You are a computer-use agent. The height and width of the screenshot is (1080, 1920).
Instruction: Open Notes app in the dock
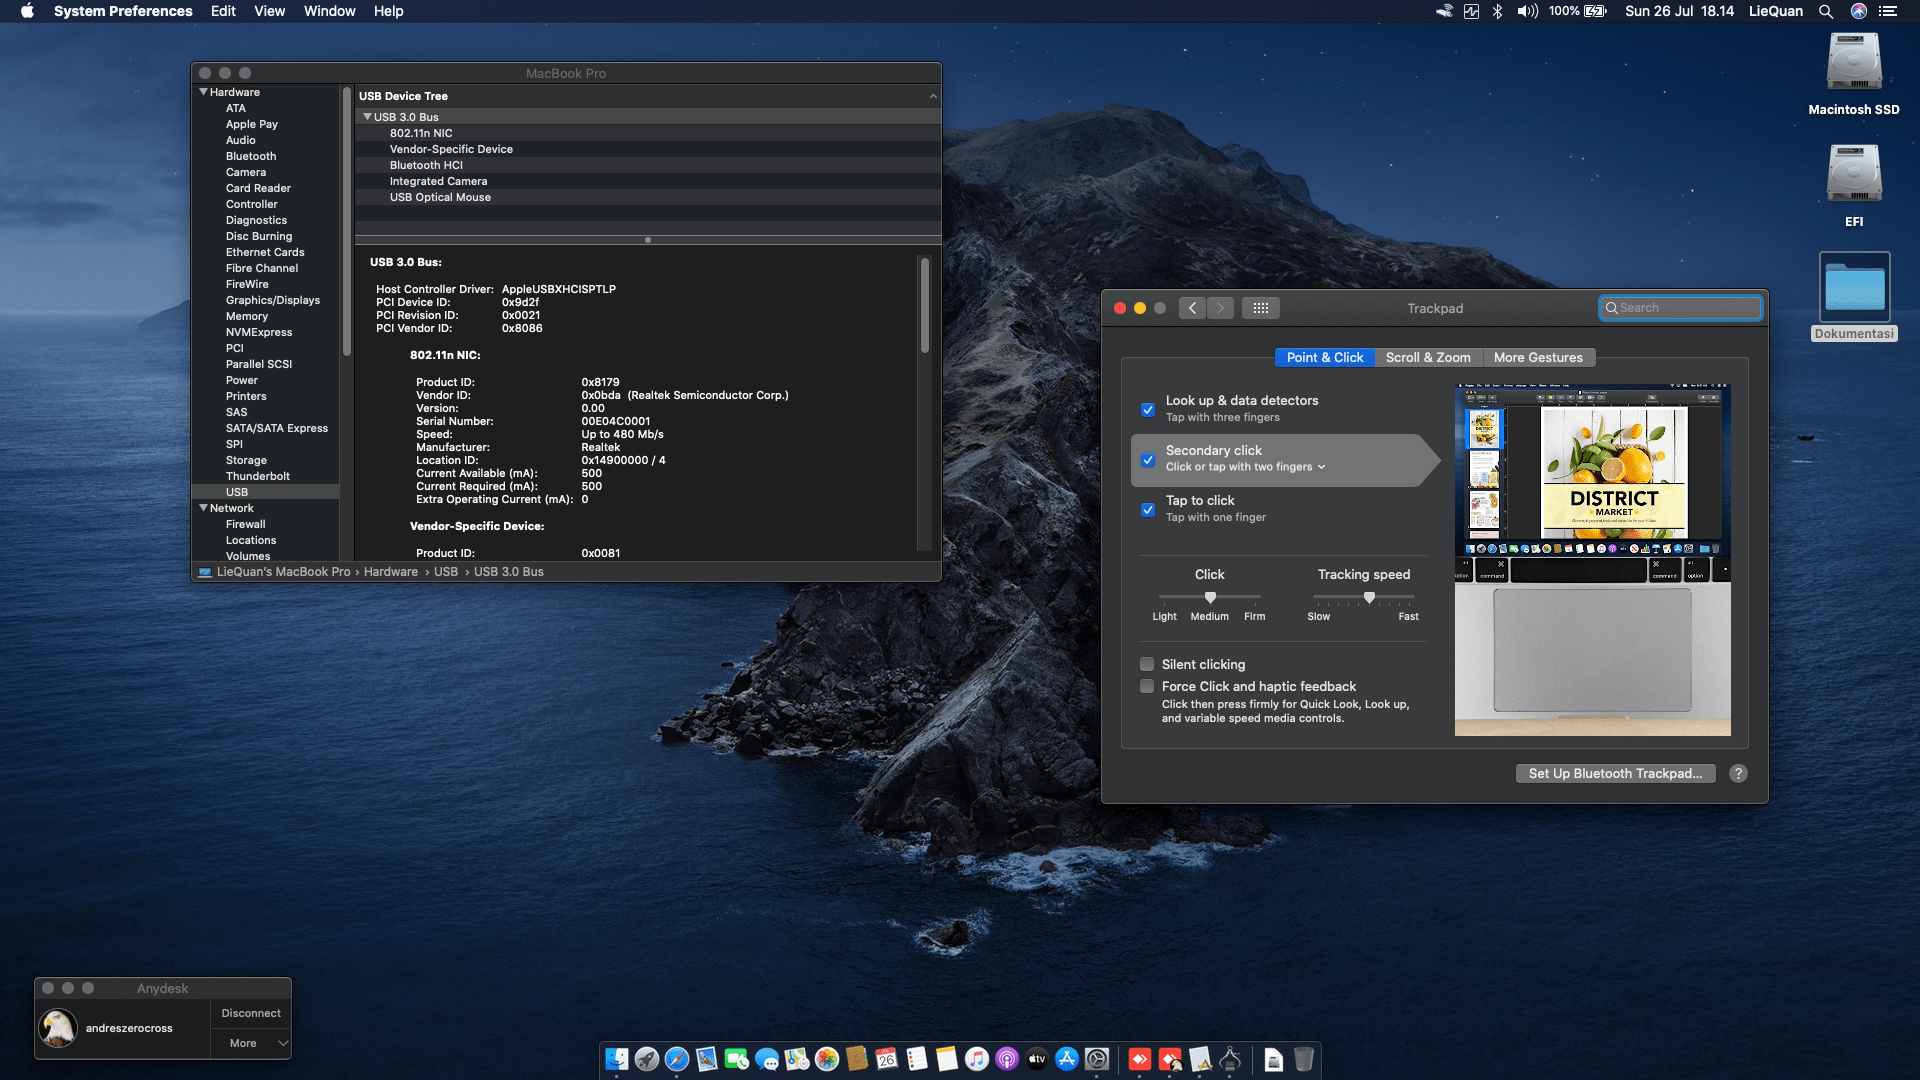(x=947, y=1059)
